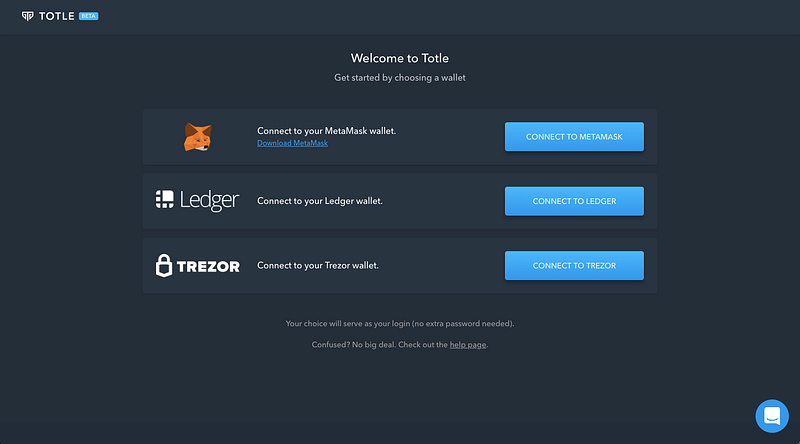Click 'Connect to your Ledger wallet' text
The width and height of the screenshot is (800, 444).
320,201
